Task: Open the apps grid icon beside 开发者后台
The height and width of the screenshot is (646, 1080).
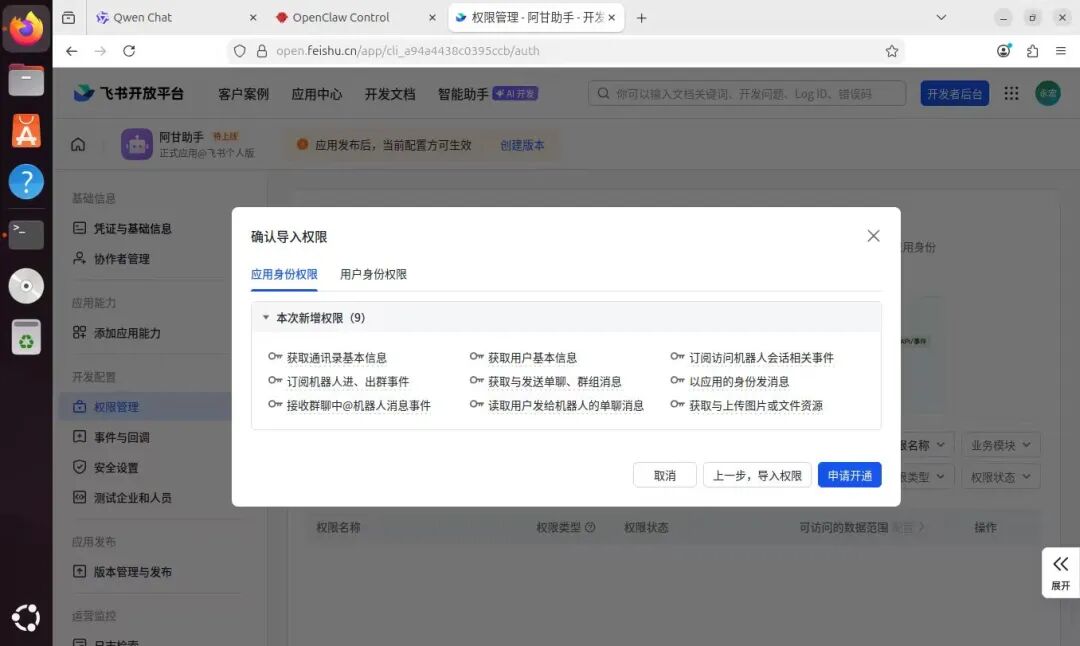Action: pyautogui.click(x=1012, y=93)
